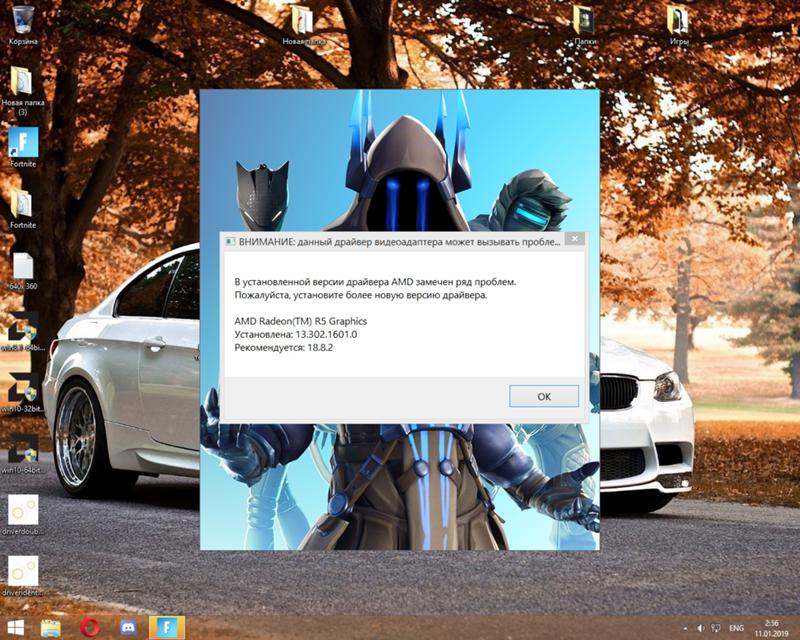Click the text 'AMD Radeon(TM) R5 Graphics'
The height and width of the screenshot is (640, 800).
[301, 321]
